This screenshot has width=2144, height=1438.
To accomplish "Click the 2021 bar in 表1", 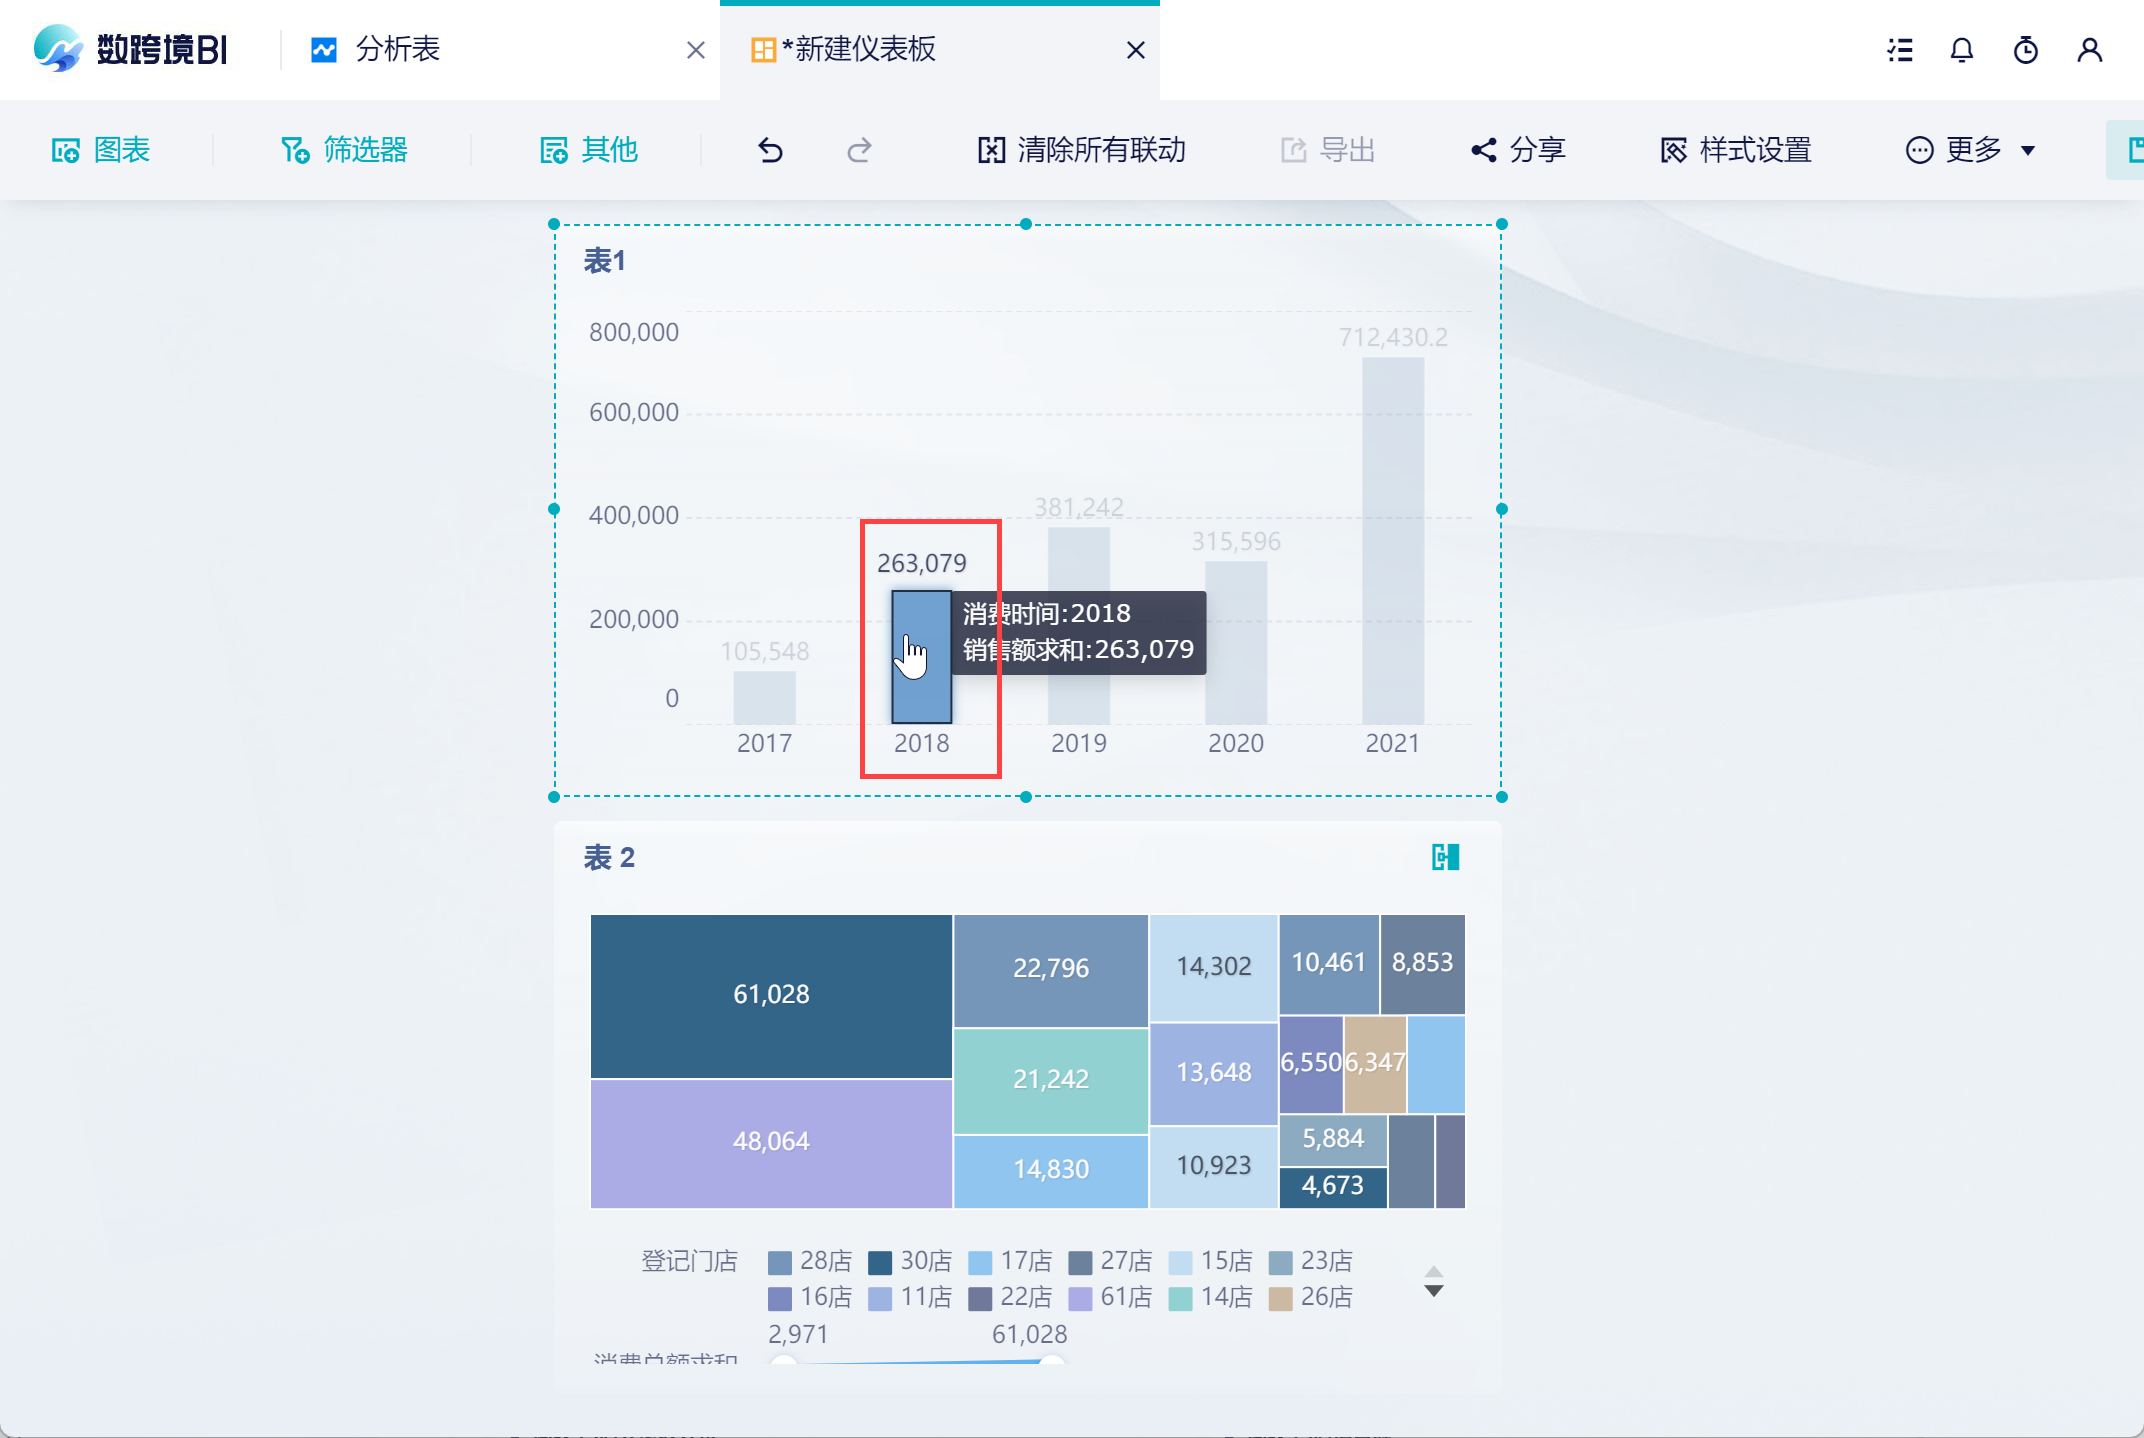I will [x=1392, y=540].
